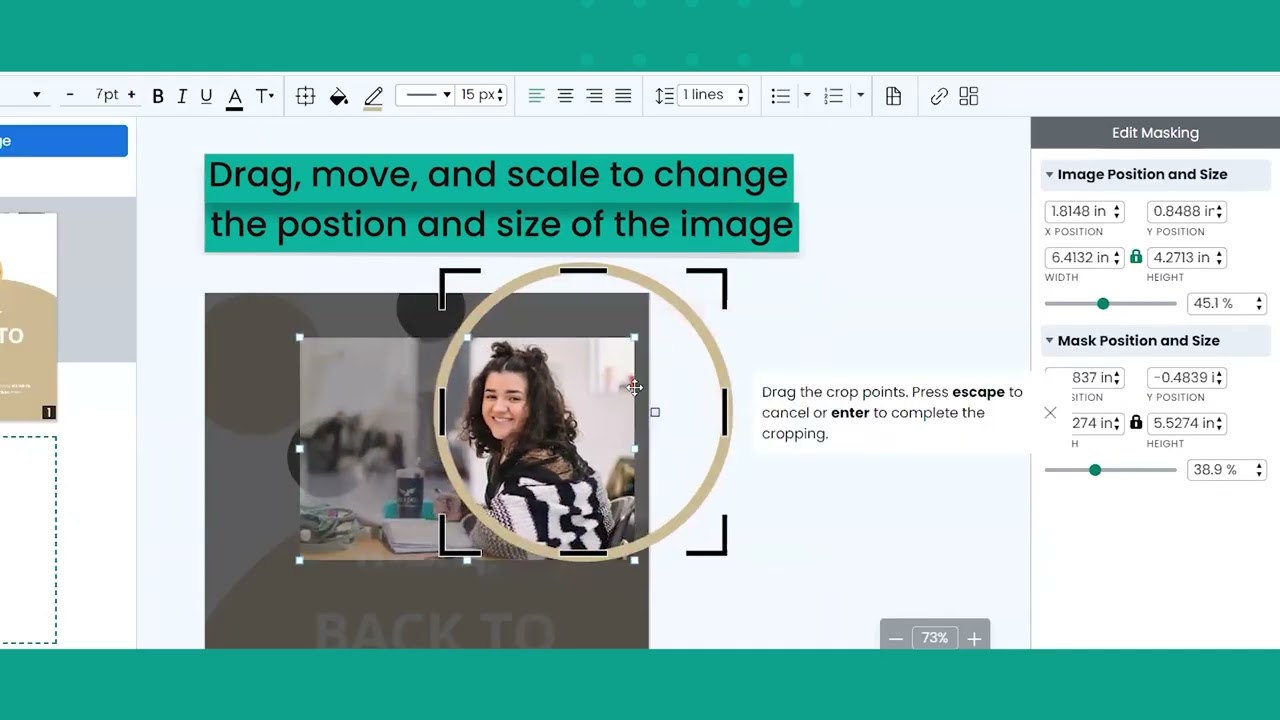Viewport: 1280px width, 720px height.
Task: Click the top-left image resize handle
Action: 300,338
